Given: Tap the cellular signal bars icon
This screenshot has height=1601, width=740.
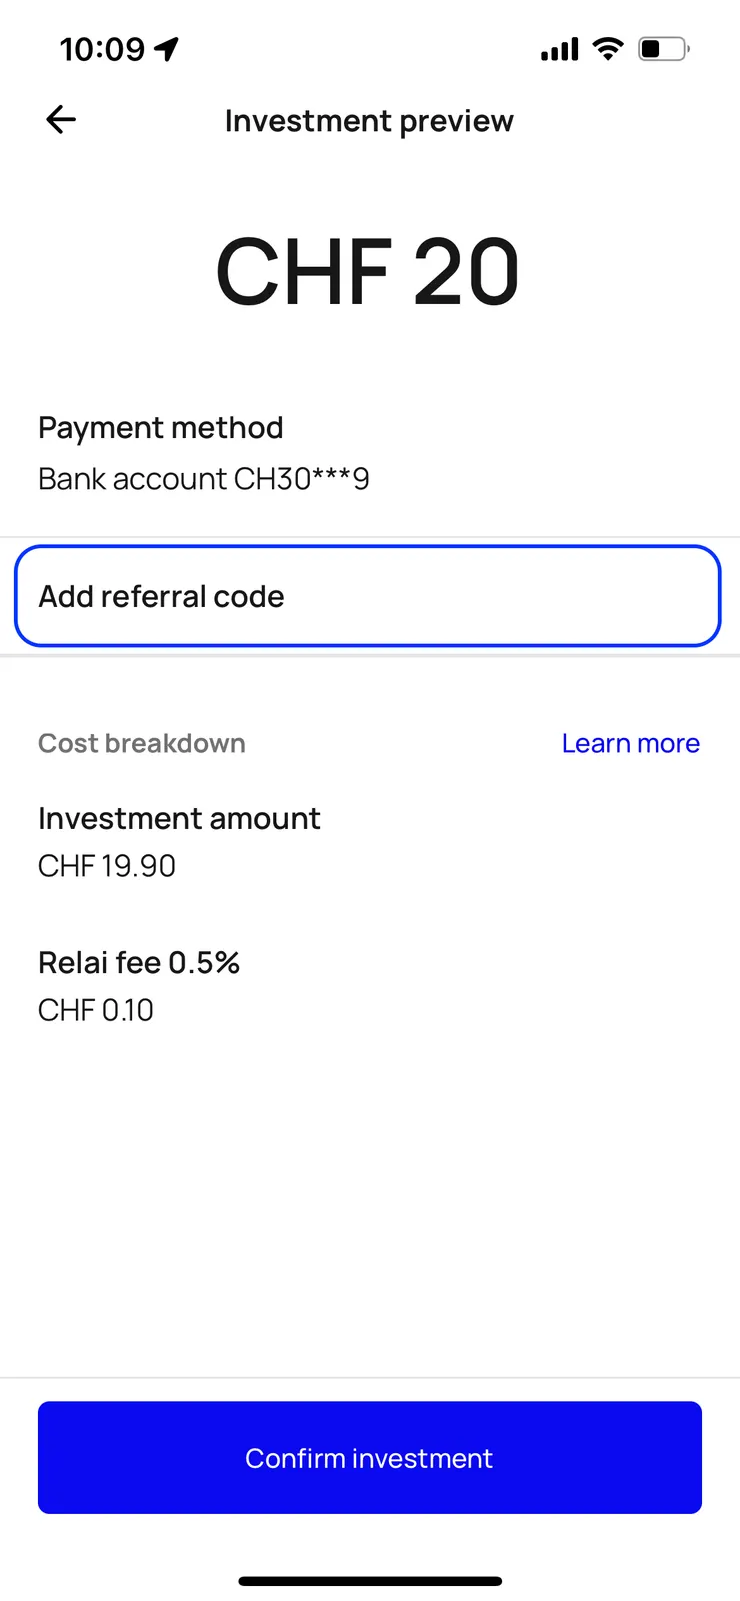Looking at the screenshot, I should 559,49.
